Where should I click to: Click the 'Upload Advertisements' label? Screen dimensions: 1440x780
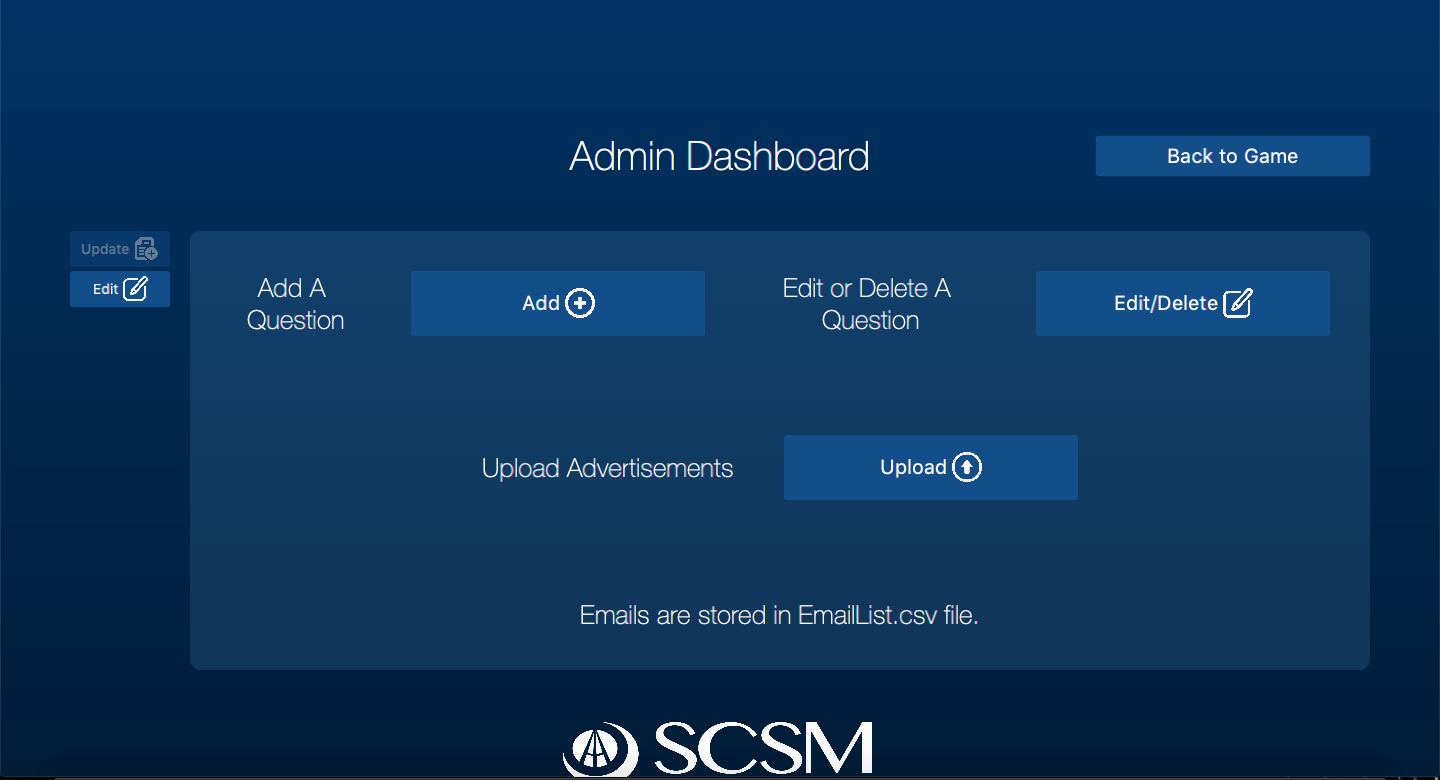(x=607, y=468)
